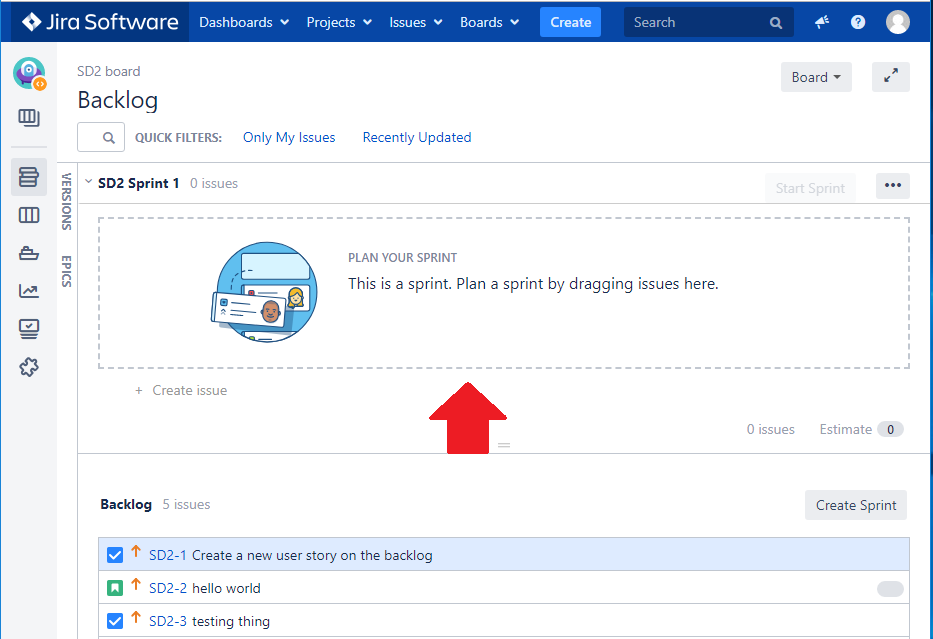Image resolution: width=933 pixels, height=639 pixels.
Task: Open the Reports chart icon
Action: pyautogui.click(x=28, y=290)
